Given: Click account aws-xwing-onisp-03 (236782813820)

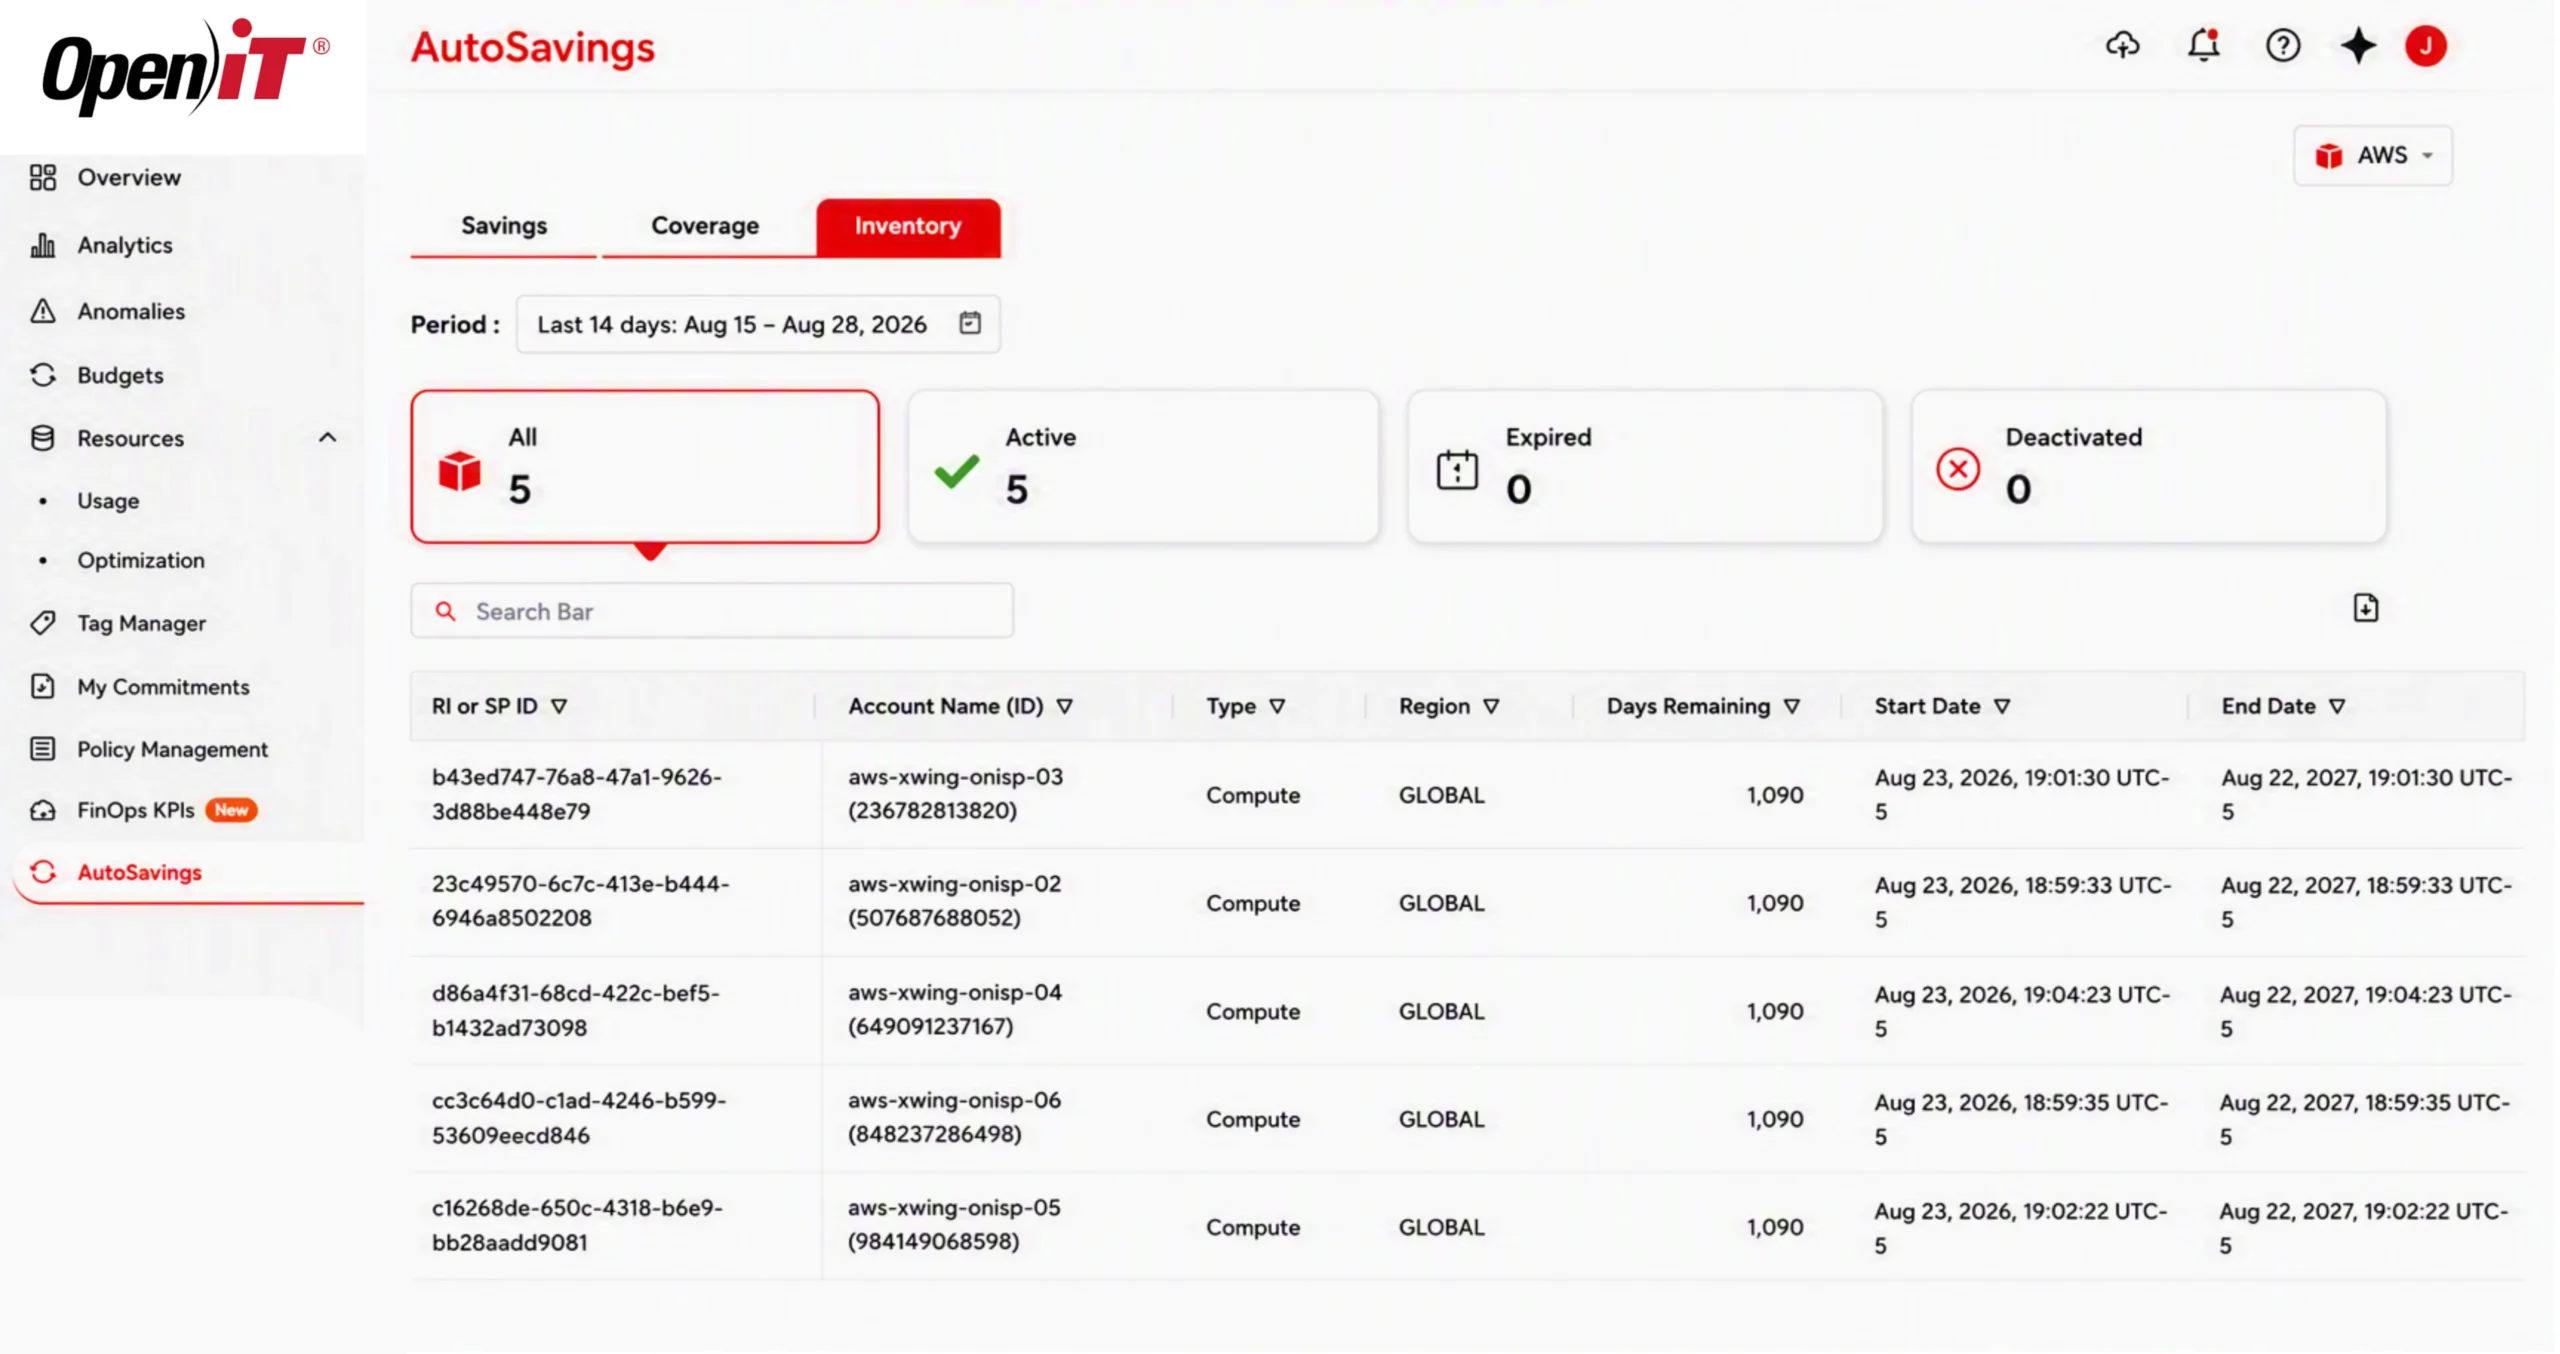Looking at the screenshot, I should coord(955,794).
